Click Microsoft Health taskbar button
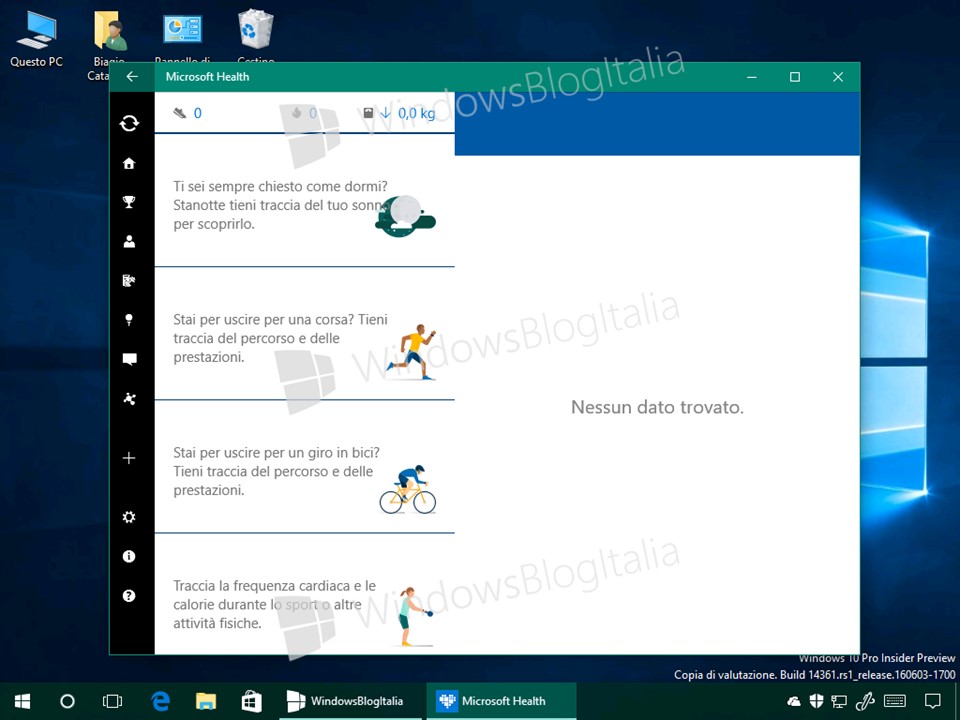960x720 pixels. [x=501, y=701]
